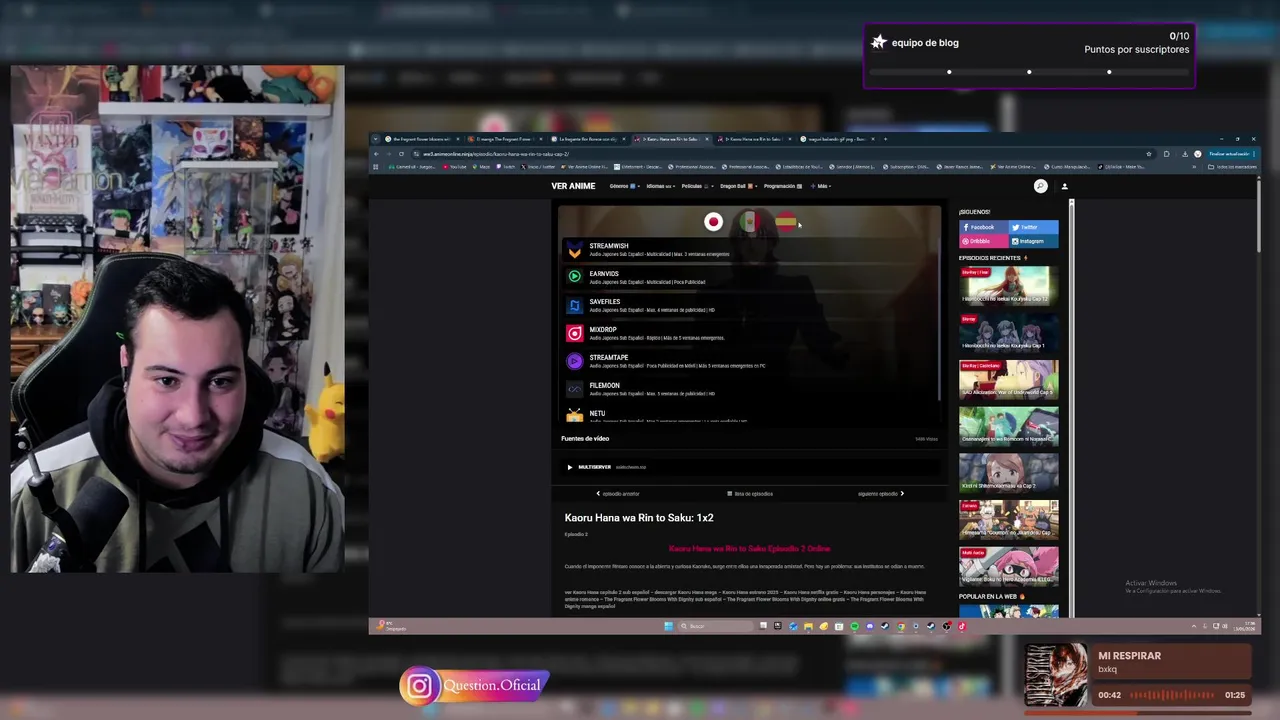Open the Idiomas dropdown menu
The height and width of the screenshot is (720, 1280).
click(x=660, y=186)
